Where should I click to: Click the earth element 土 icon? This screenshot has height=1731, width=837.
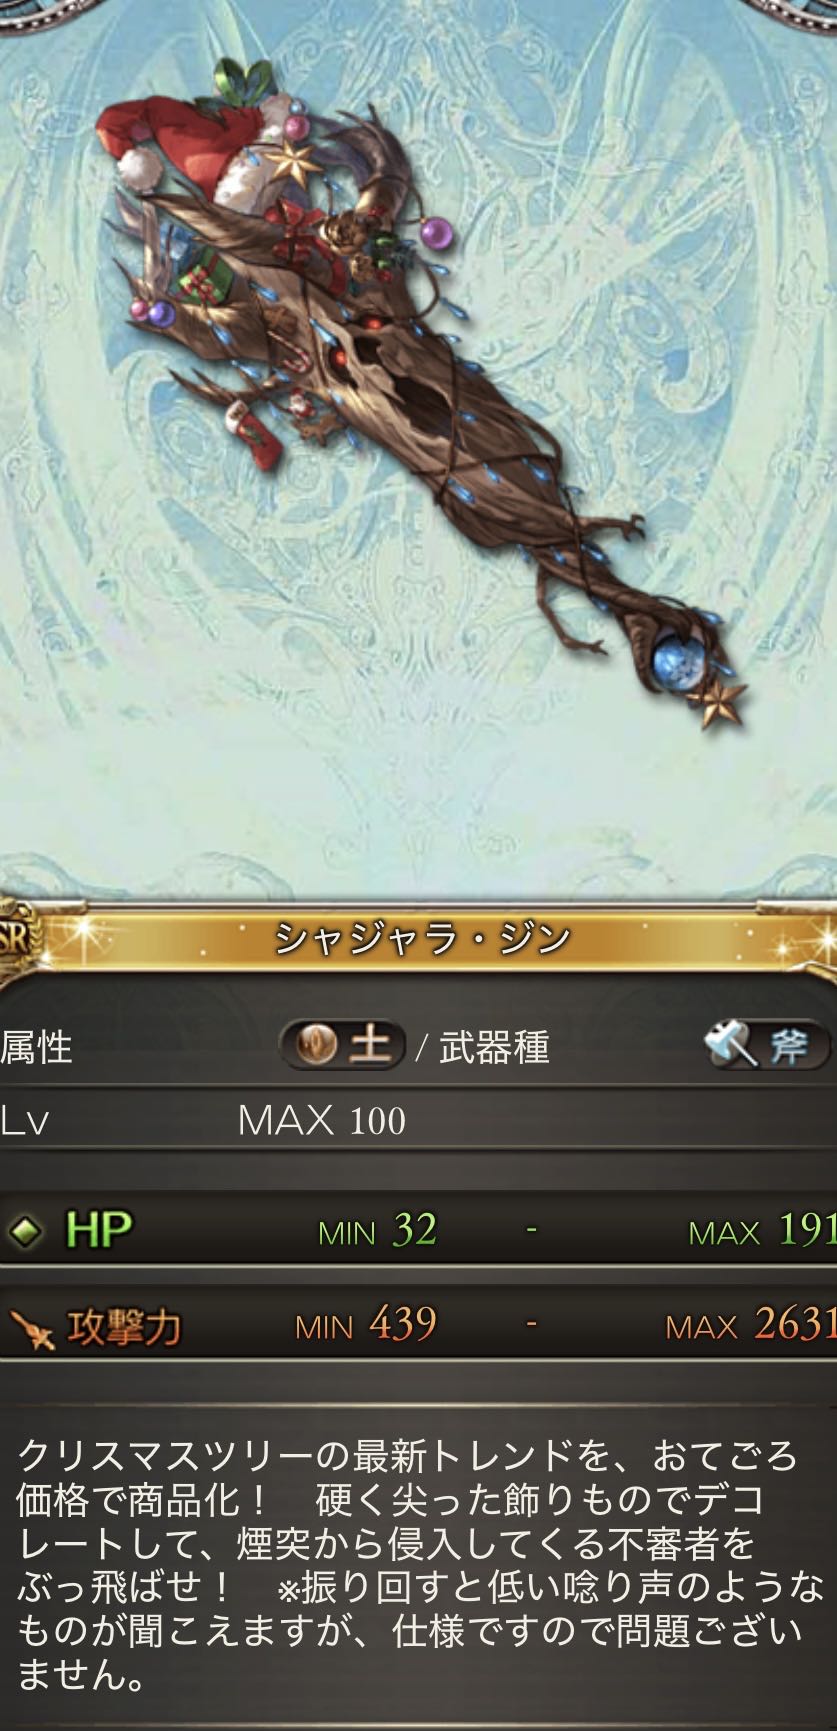tap(341, 1046)
